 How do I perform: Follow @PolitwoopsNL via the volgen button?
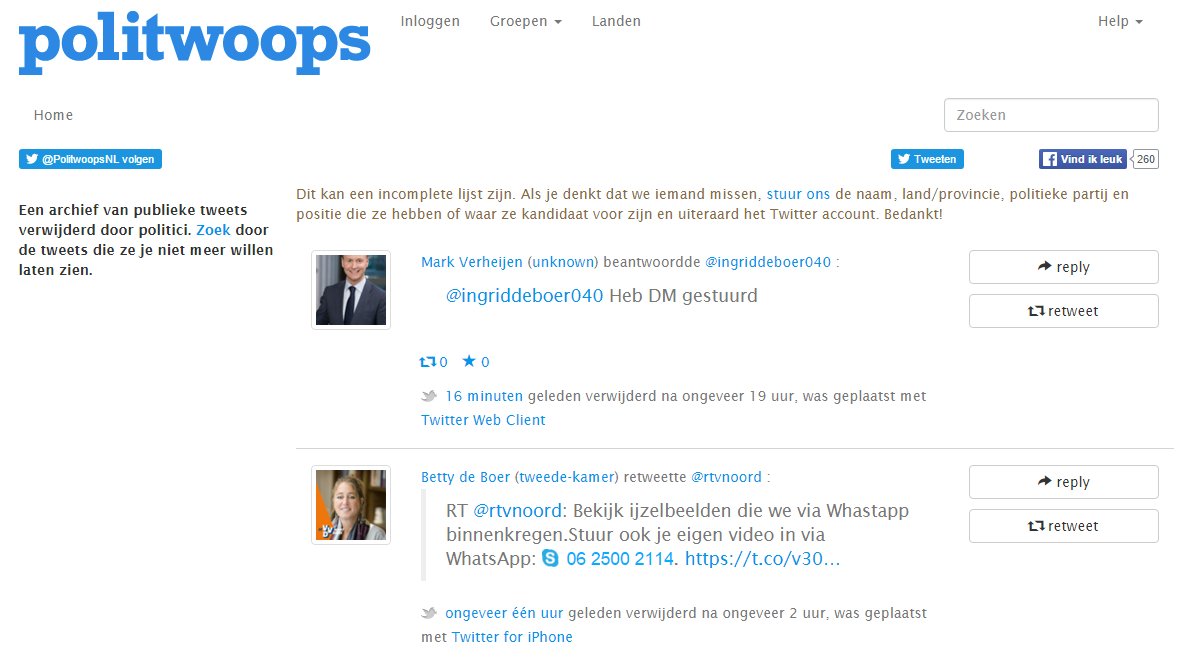pyautogui.click(x=90, y=159)
